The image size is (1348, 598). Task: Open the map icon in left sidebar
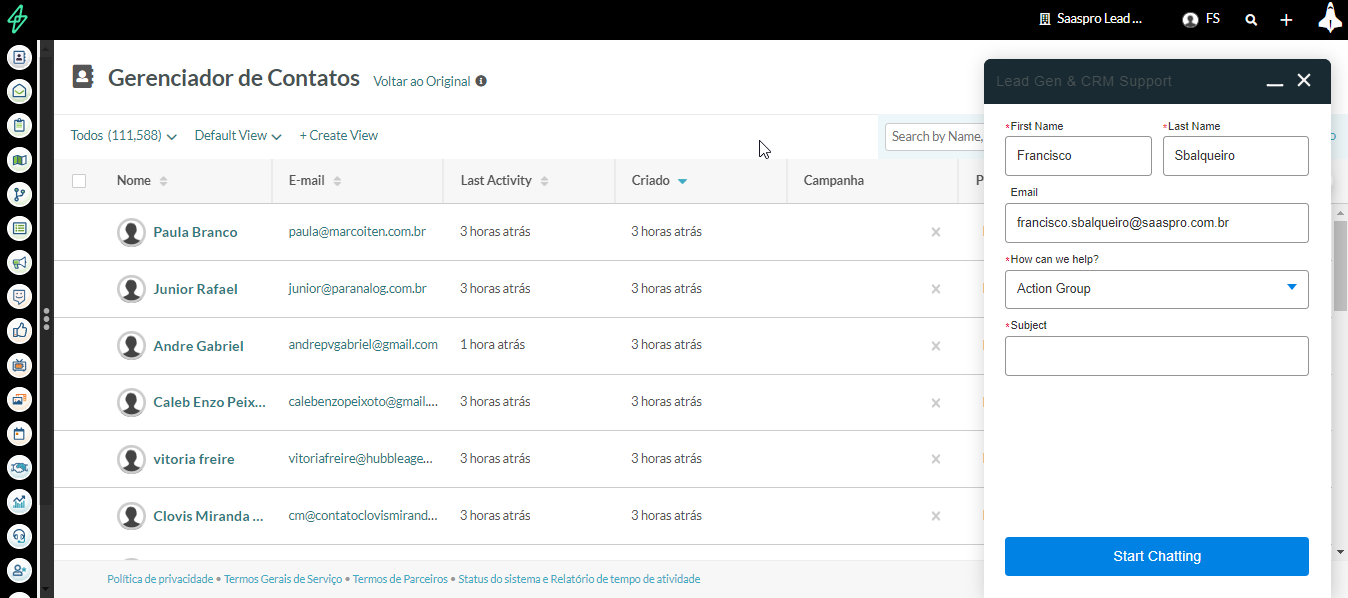coord(19,160)
